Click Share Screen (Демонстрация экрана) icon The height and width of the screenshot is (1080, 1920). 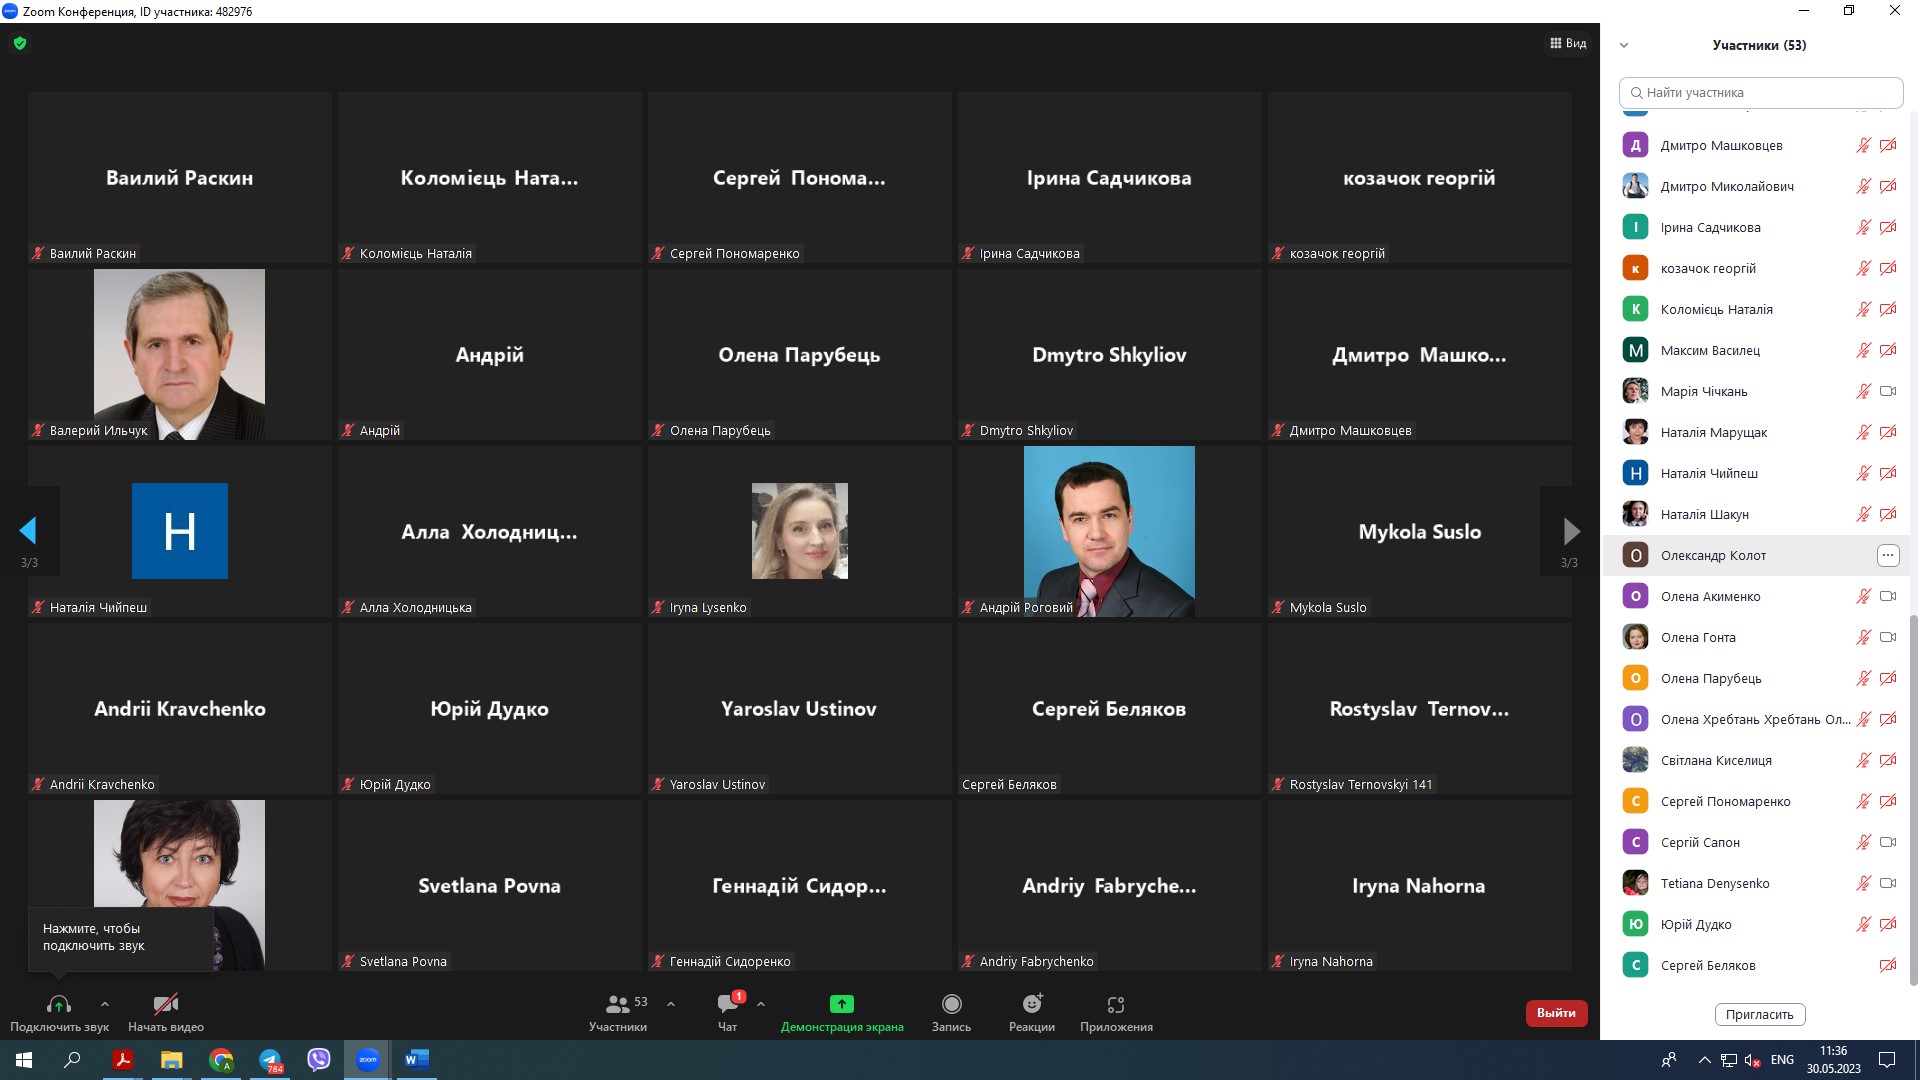click(841, 1004)
